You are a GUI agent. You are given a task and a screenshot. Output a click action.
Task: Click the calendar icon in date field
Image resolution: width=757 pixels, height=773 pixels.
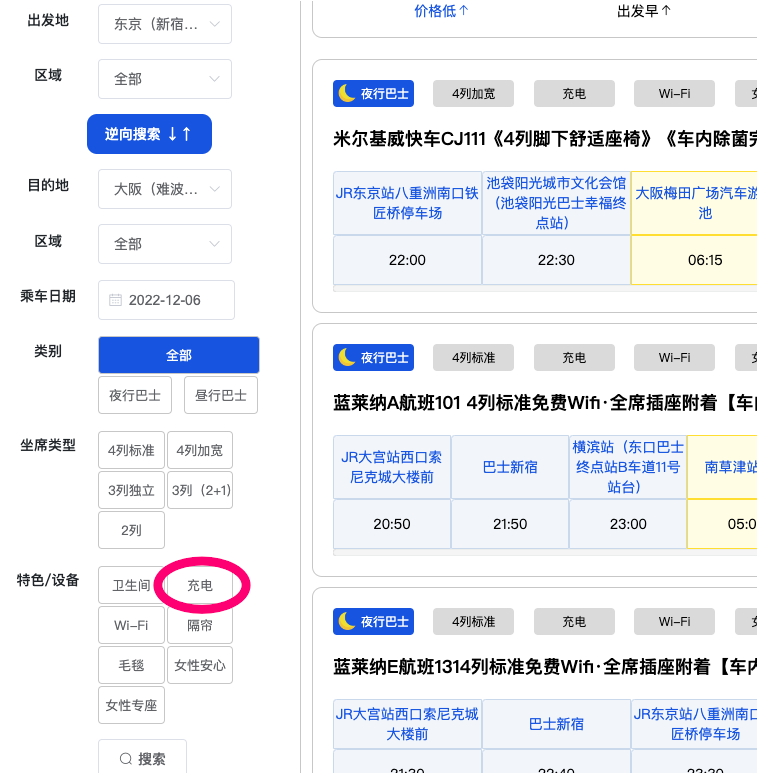(x=115, y=300)
